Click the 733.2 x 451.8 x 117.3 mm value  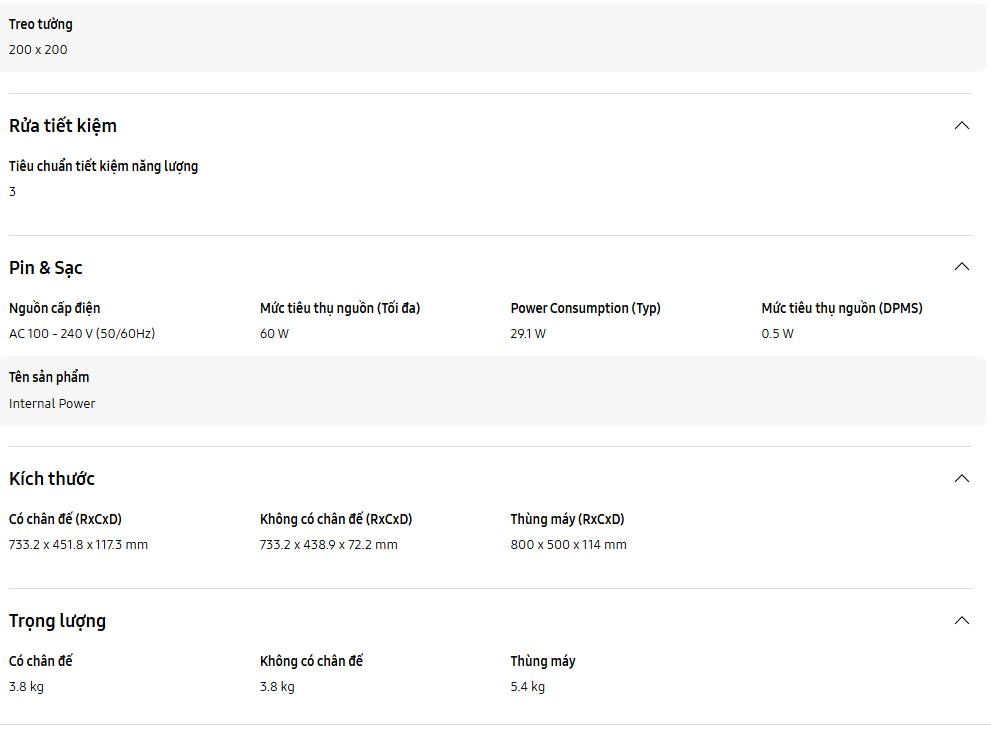pyautogui.click(x=78, y=544)
